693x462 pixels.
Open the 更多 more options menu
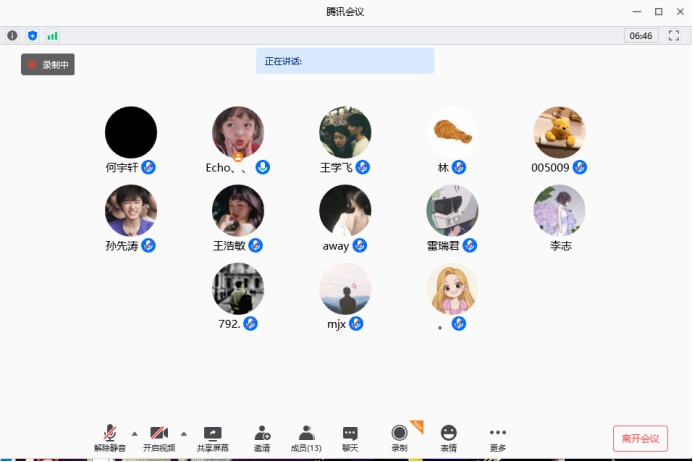[x=498, y=438]
